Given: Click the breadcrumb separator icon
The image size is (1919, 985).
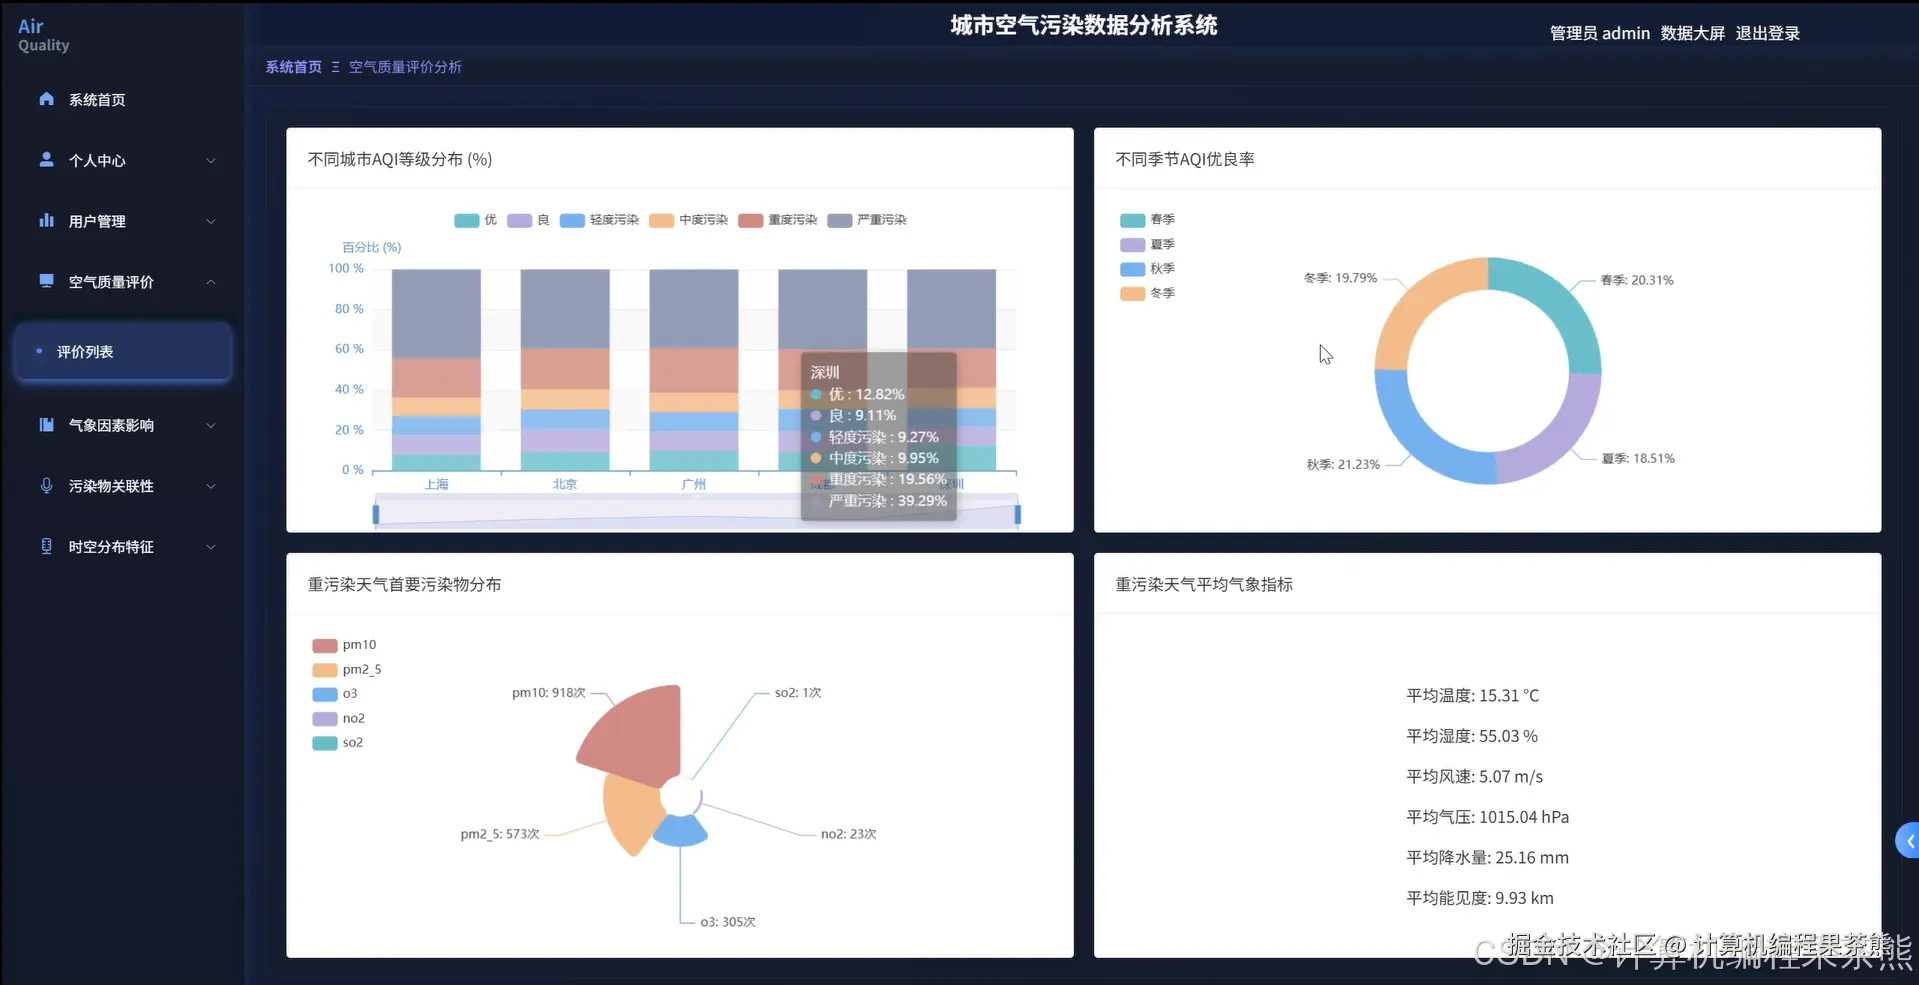Looking at the screenshot, I should pyautogui.click(x=335, y=67).
